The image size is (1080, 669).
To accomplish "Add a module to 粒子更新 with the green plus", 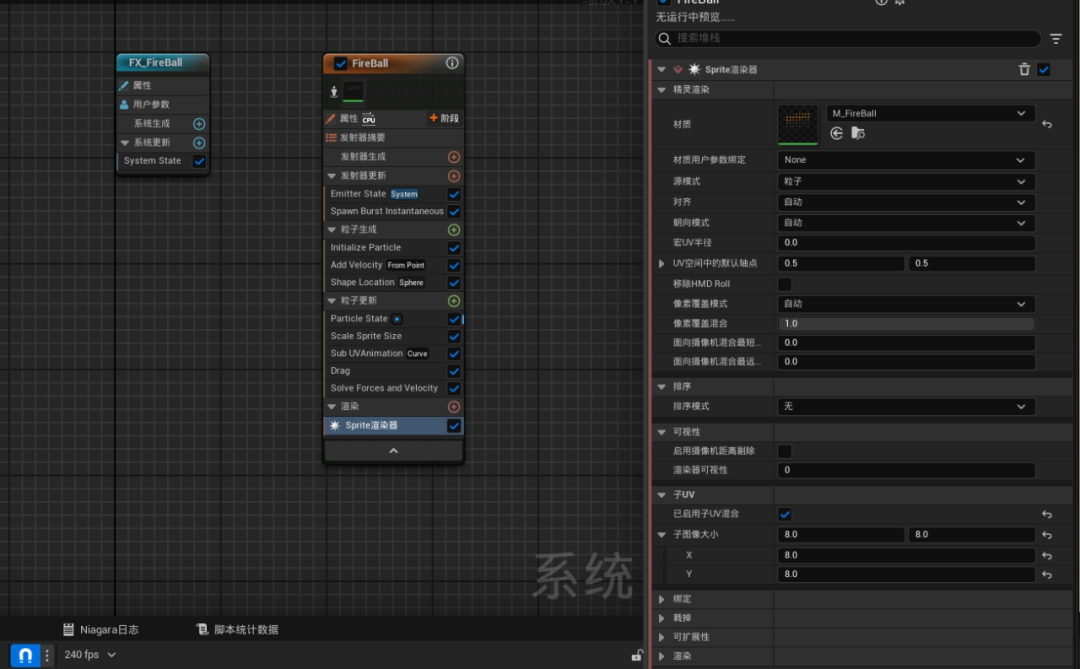I will [453, 300].
